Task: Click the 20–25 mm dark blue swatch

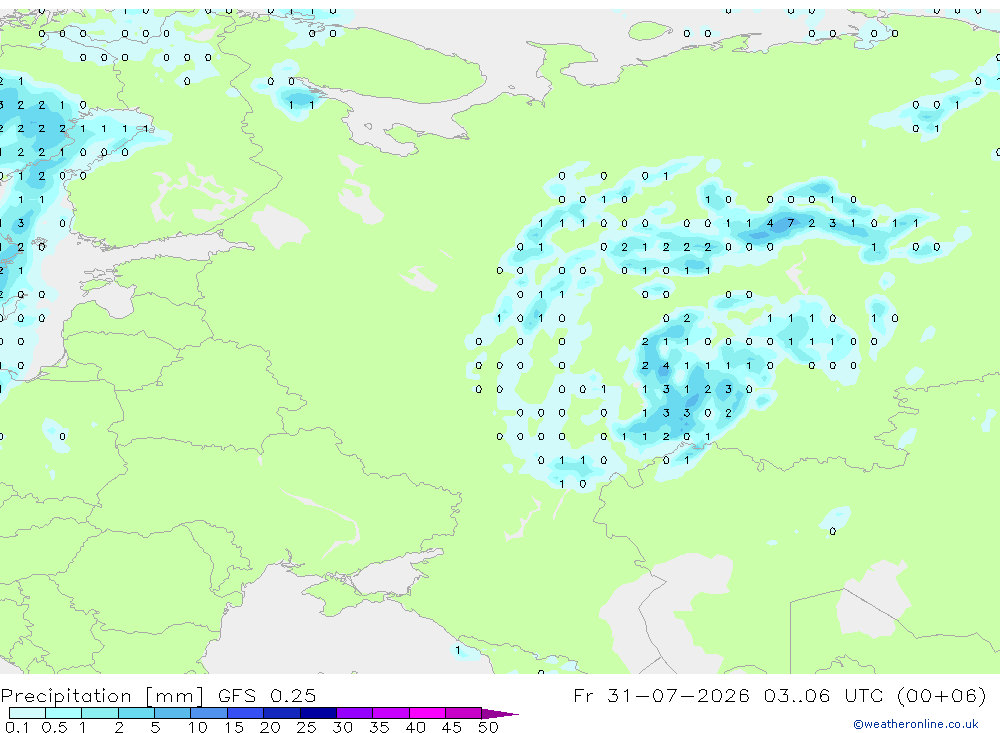Action: [282, 713]
